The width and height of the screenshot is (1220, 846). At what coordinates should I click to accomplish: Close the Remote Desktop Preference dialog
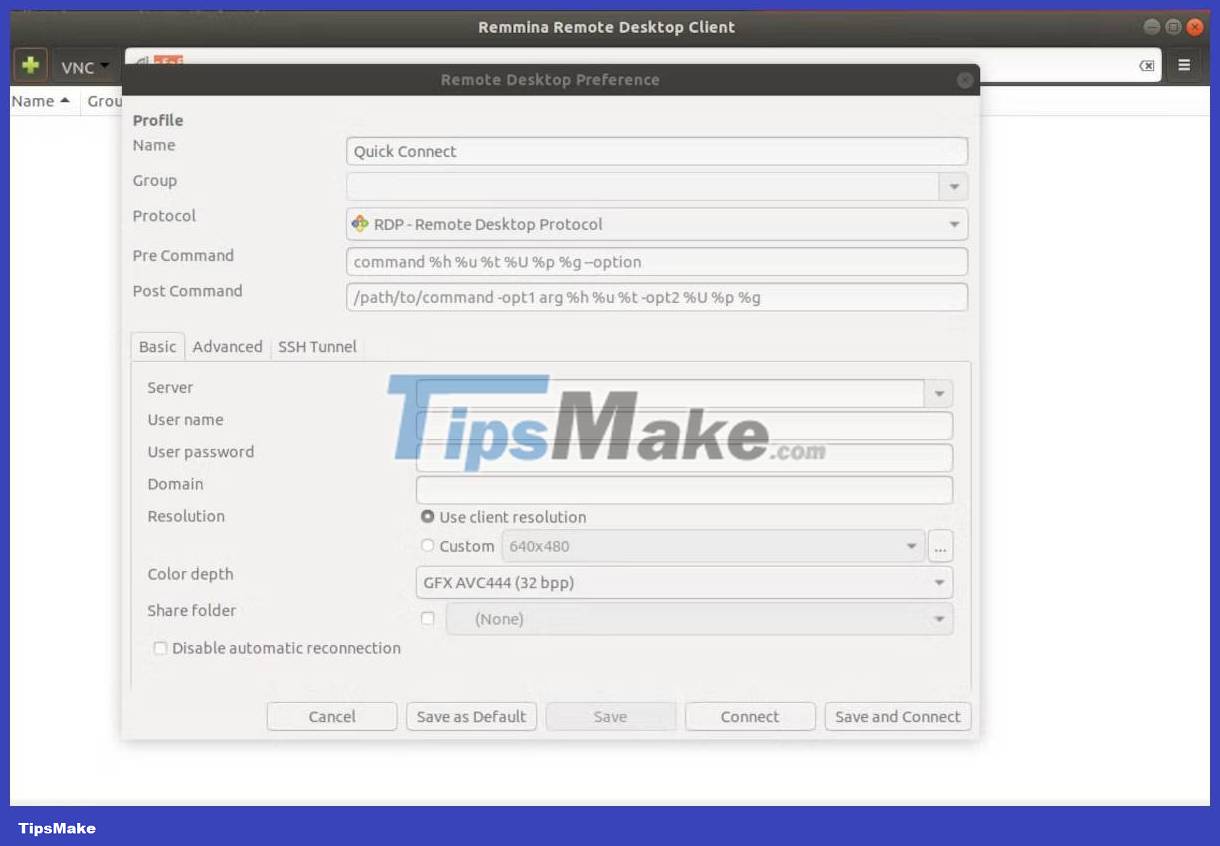click(x=965, y=80)
